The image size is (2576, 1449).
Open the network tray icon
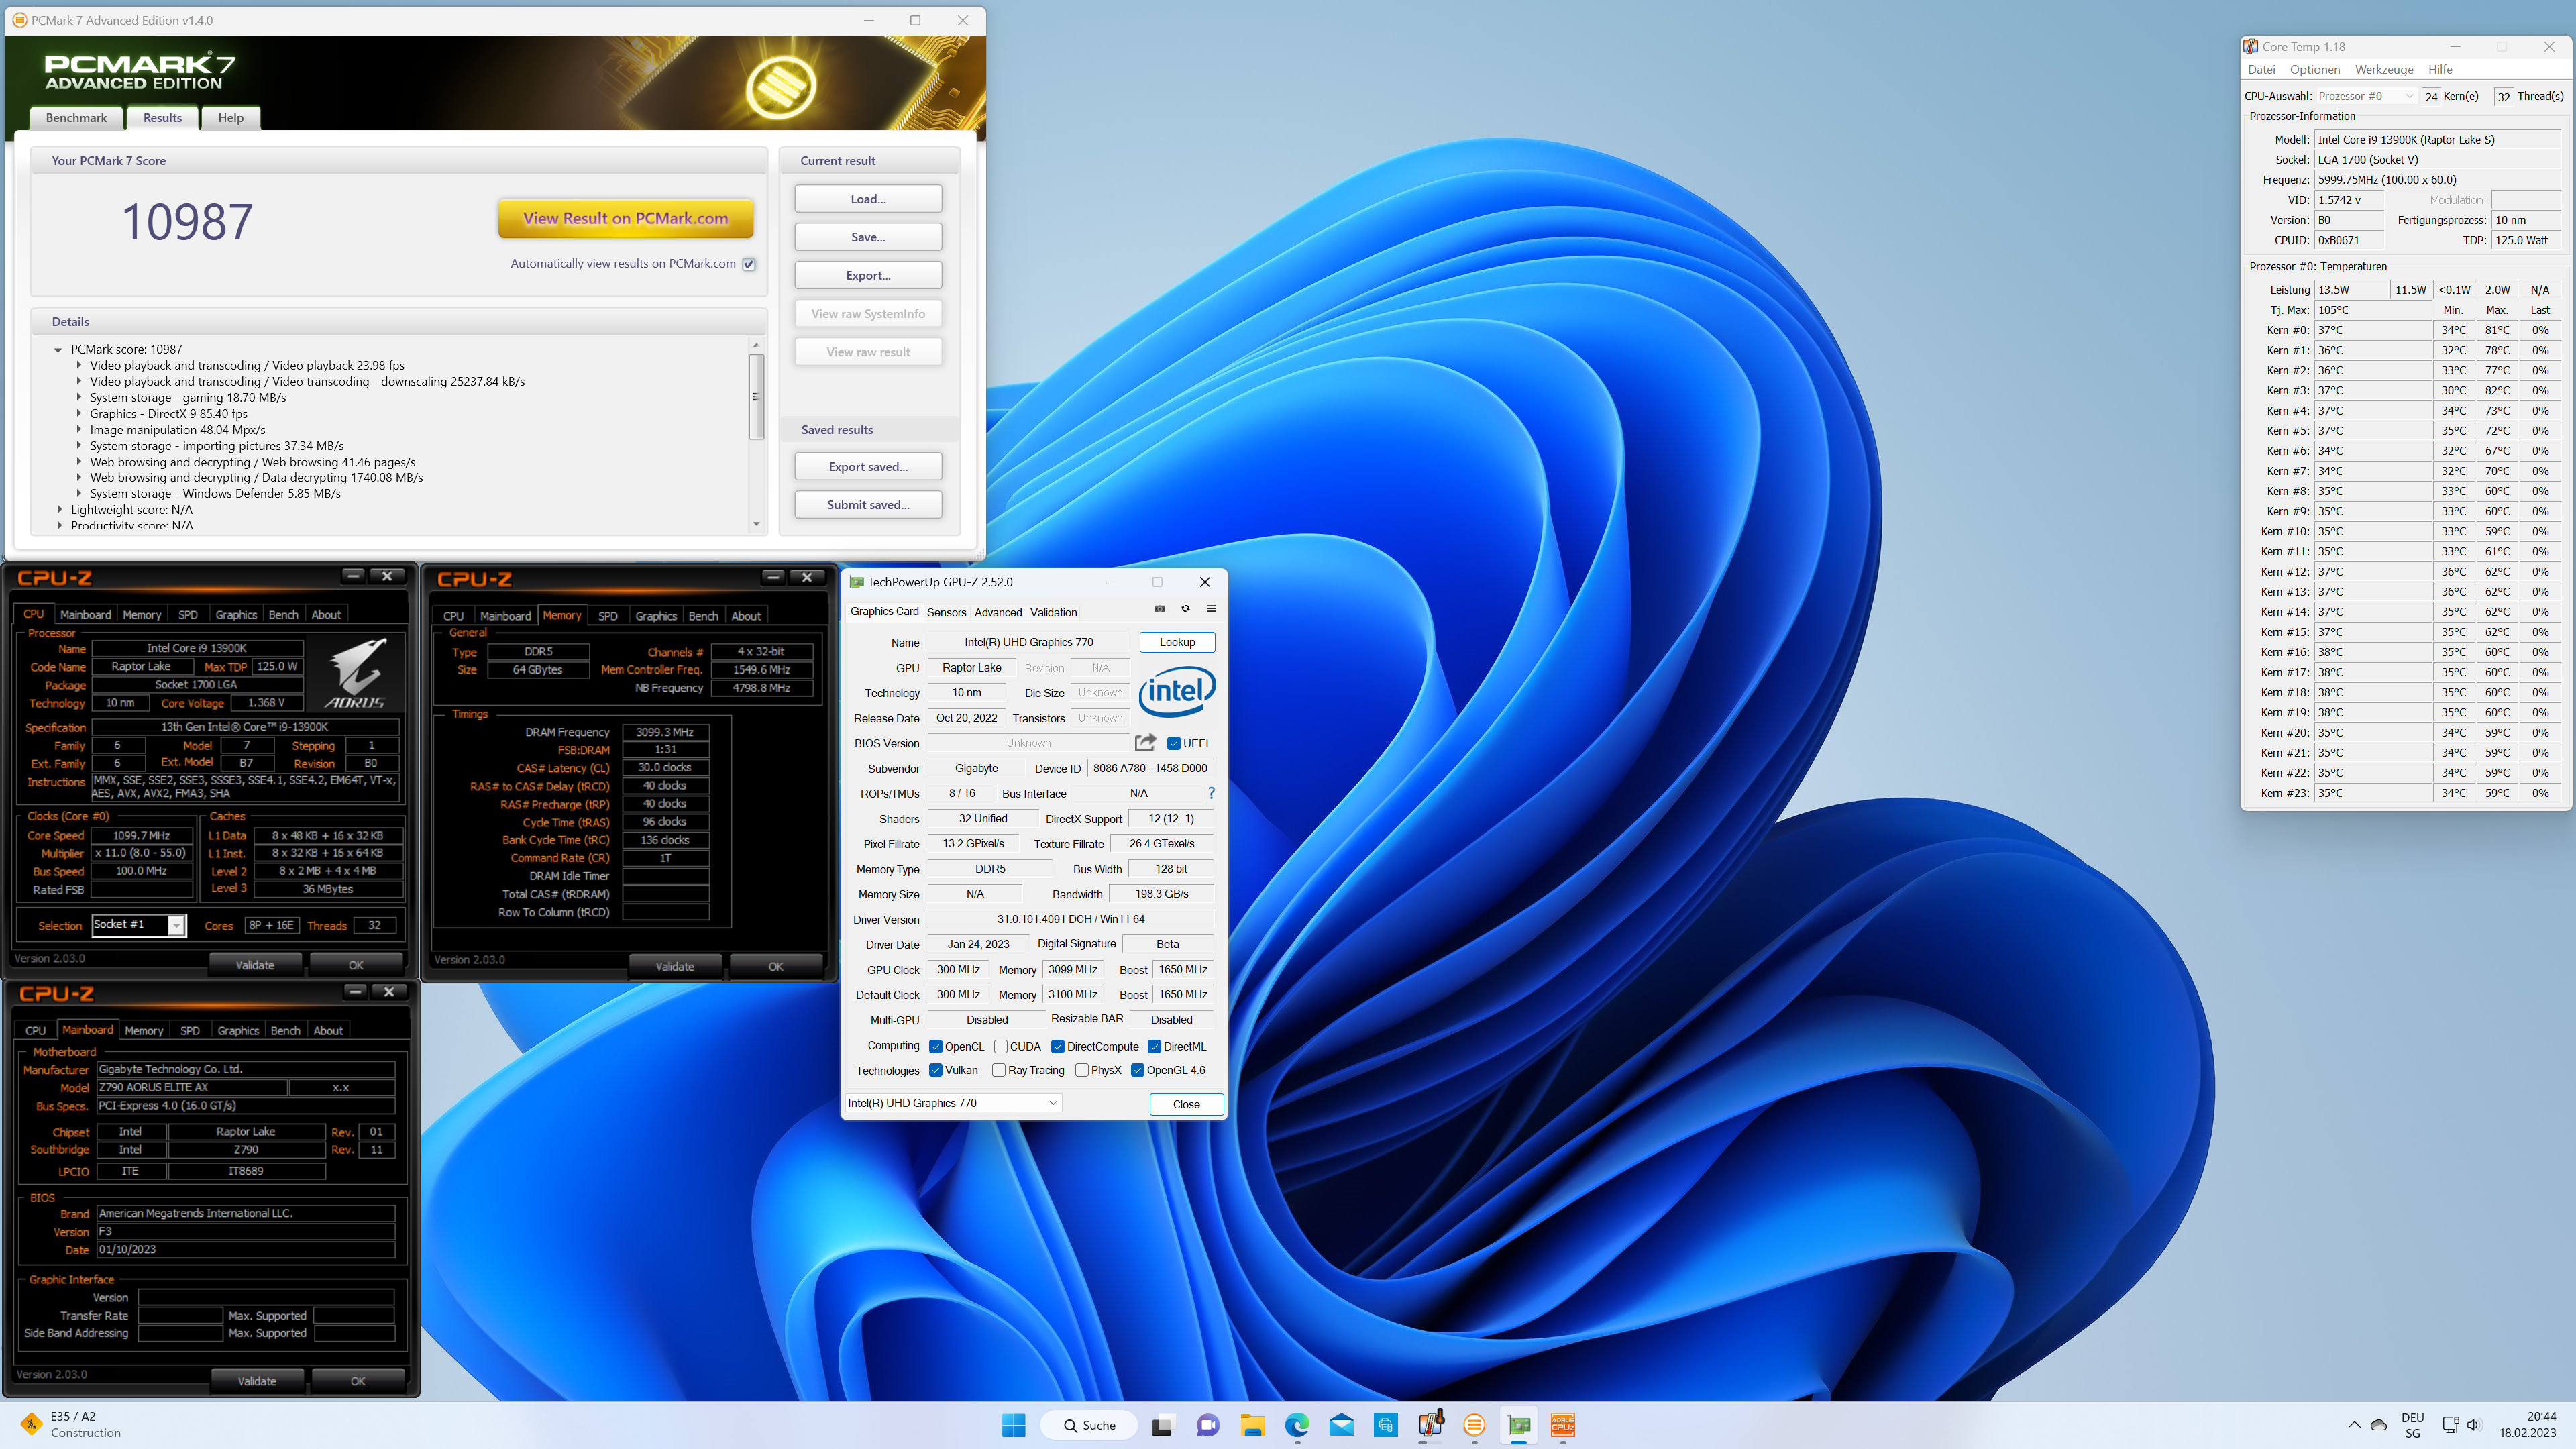click(x=2450, y=1425)
